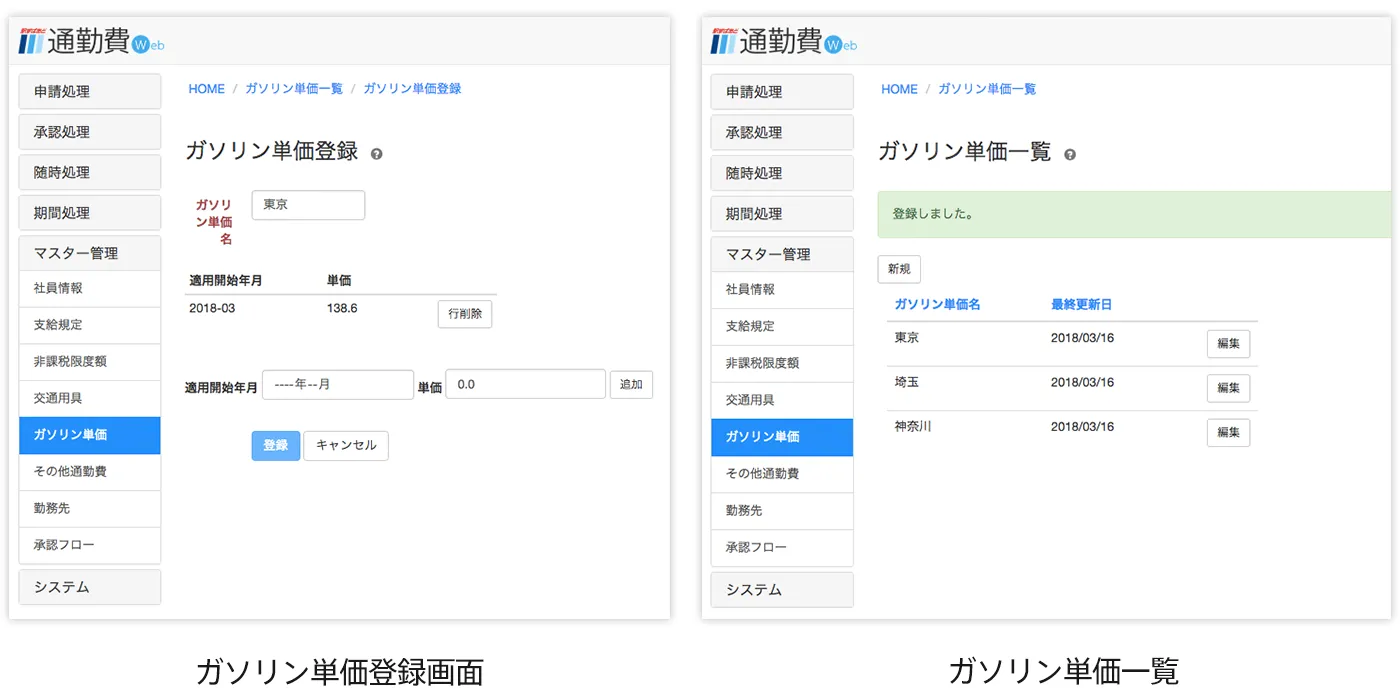Click 追加 button to add price row
The image size is (1400, 700).
(x=631, y=384)
